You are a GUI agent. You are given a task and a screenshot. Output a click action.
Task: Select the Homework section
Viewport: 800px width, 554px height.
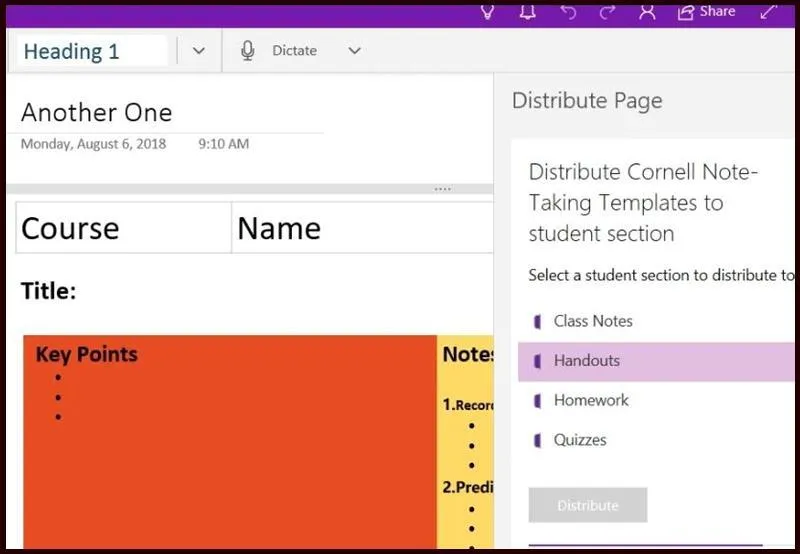(656, 400)
